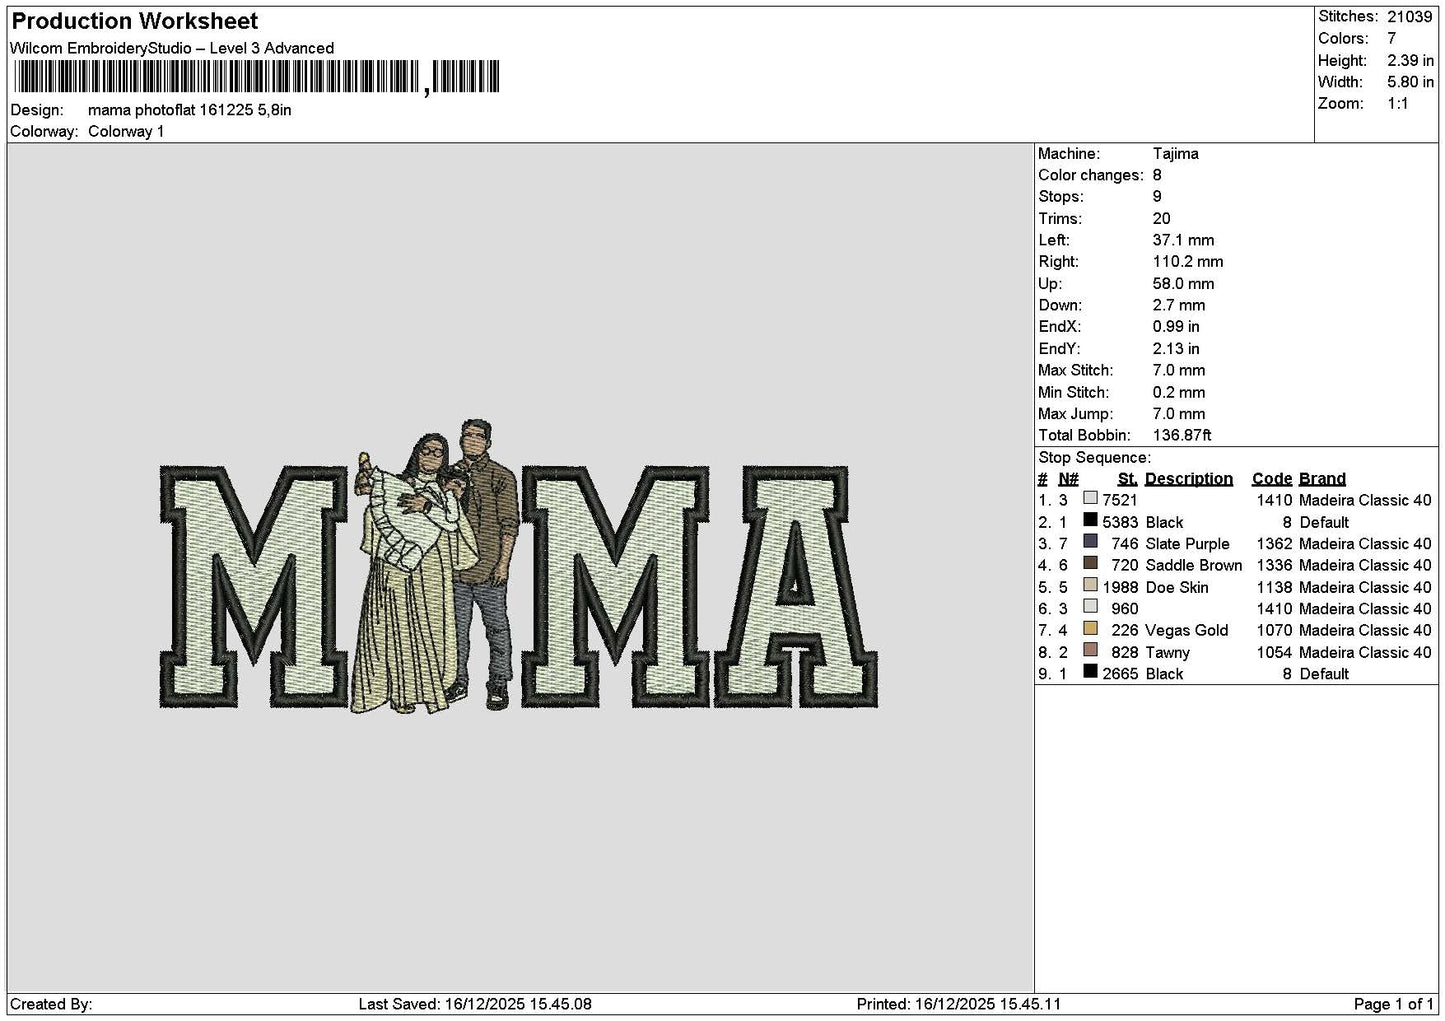Click the swatch for stop 6 (960 stitches)
Image resolution: width=1445 pixels, height=1021 pixels.
coord(1091,607)
